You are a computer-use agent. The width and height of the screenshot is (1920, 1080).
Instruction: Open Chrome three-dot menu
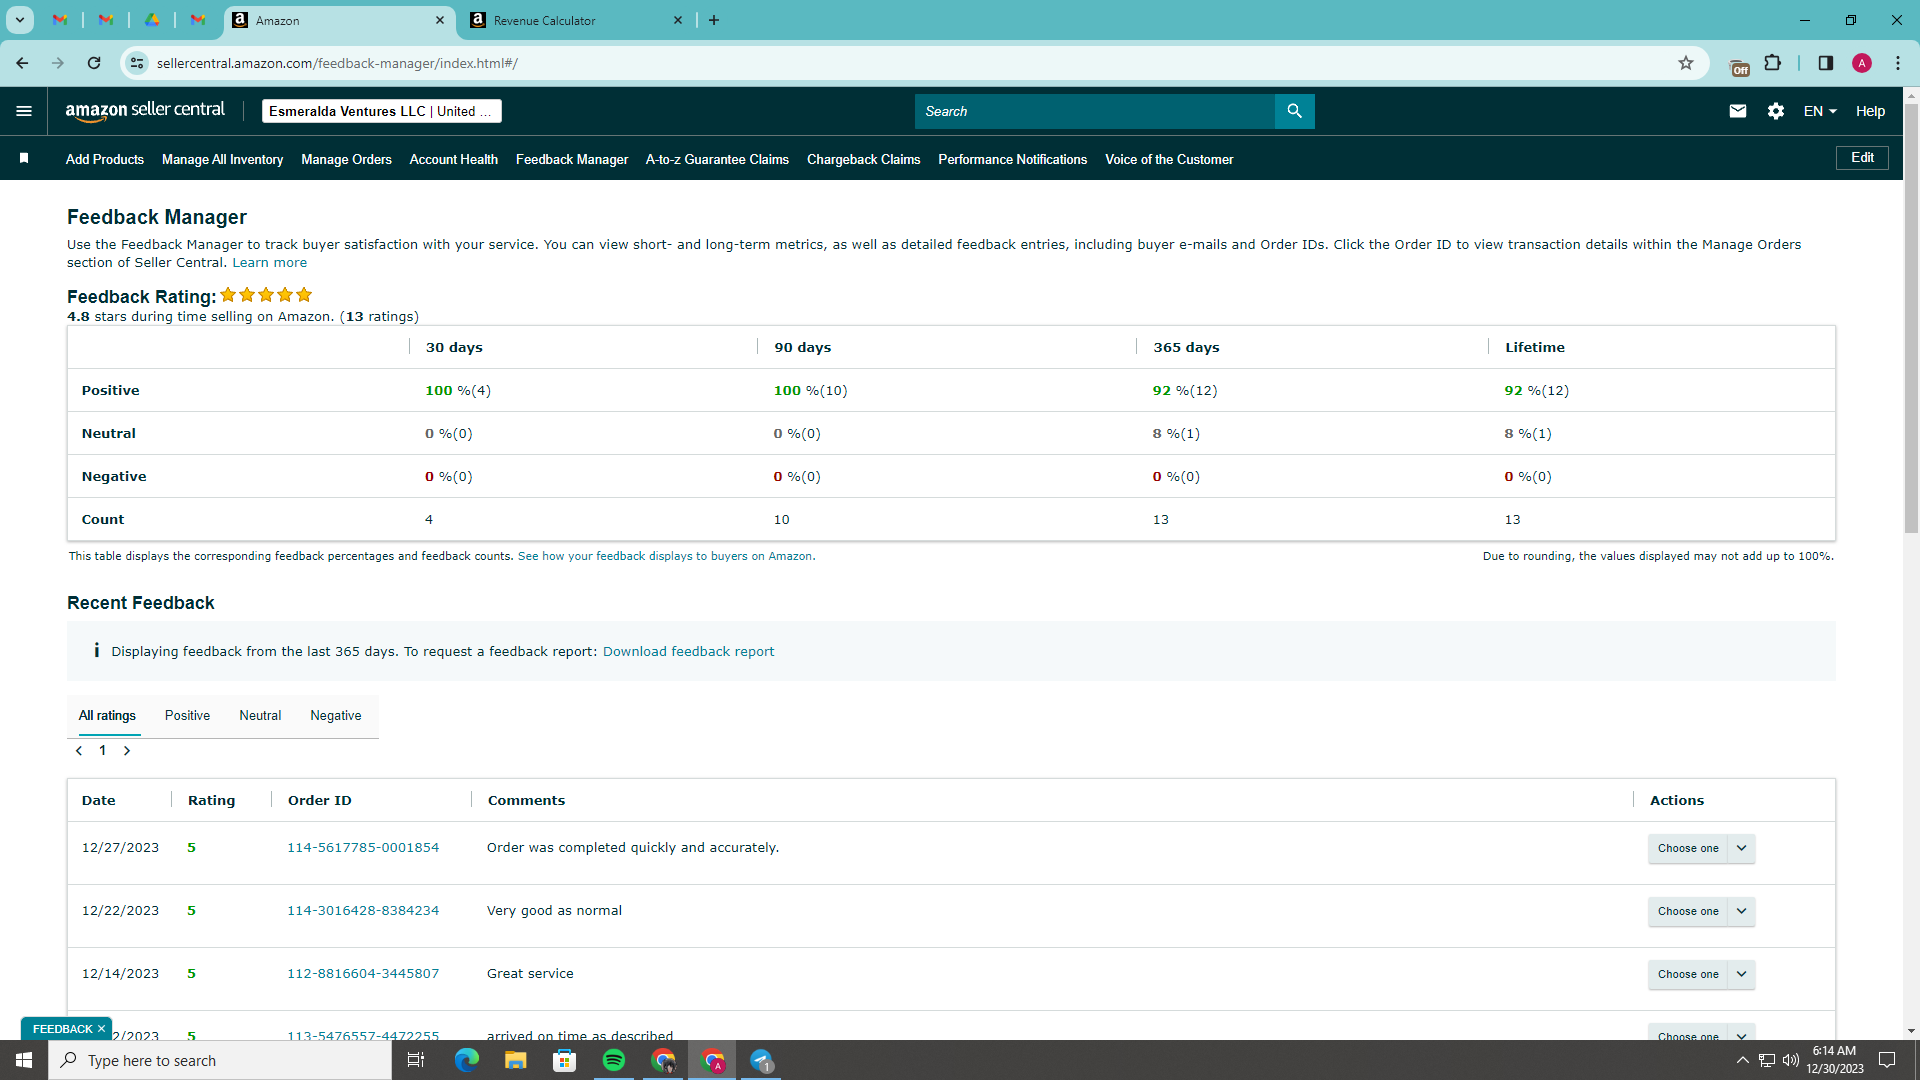tap(1898, 63)
